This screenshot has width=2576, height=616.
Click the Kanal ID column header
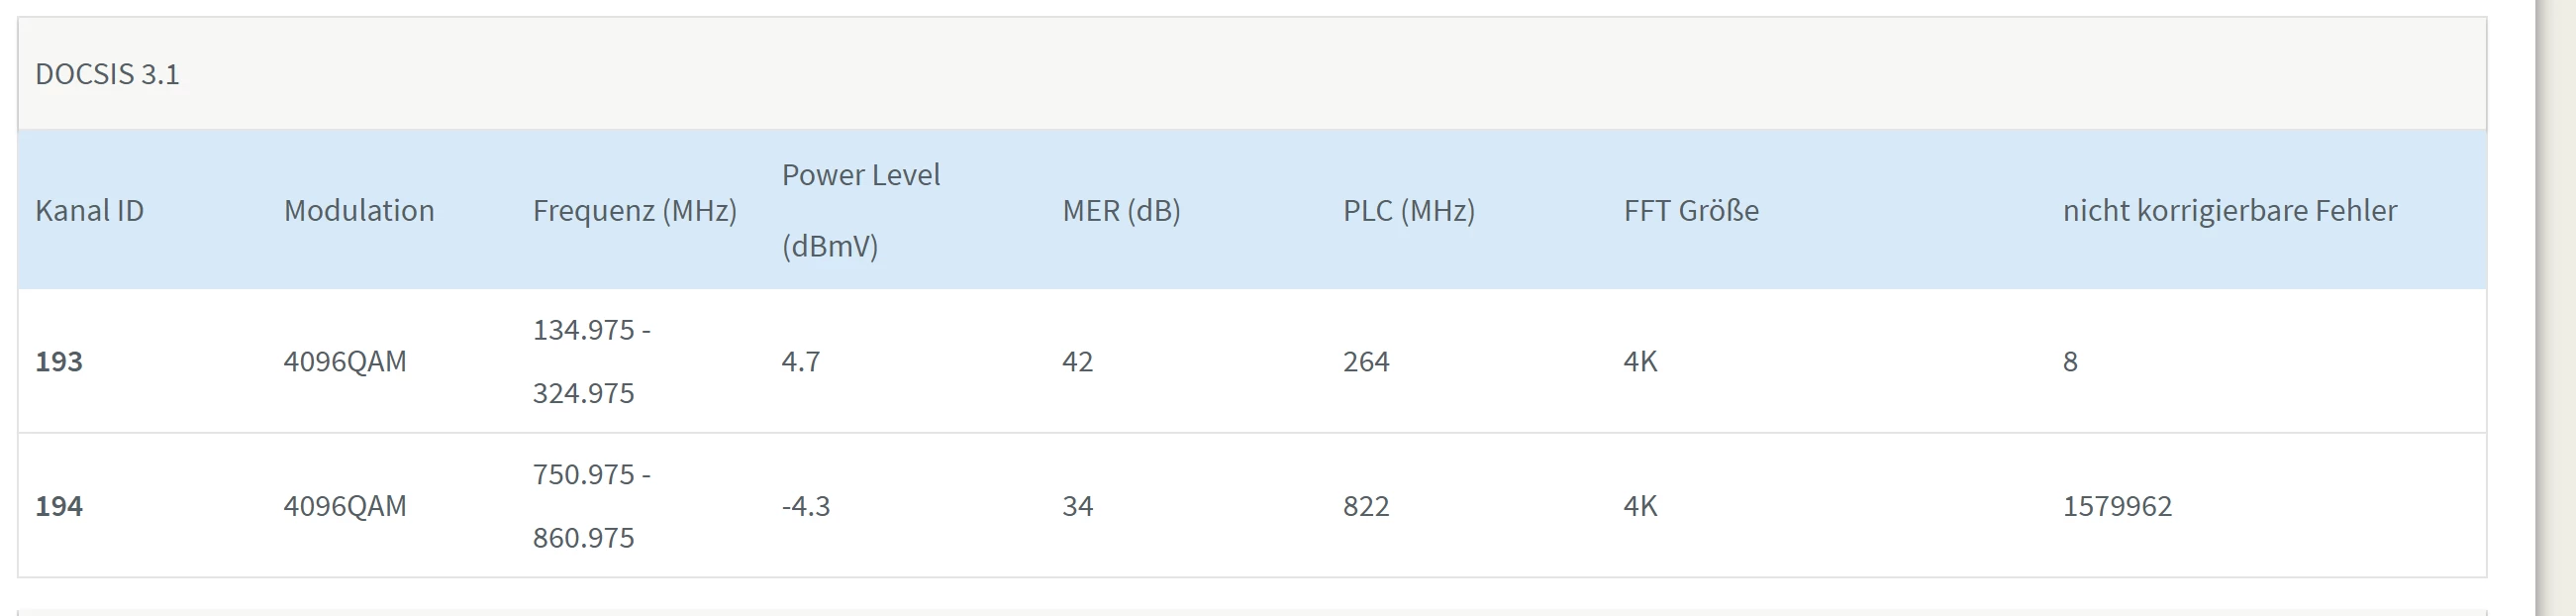[x=89, y=210]
